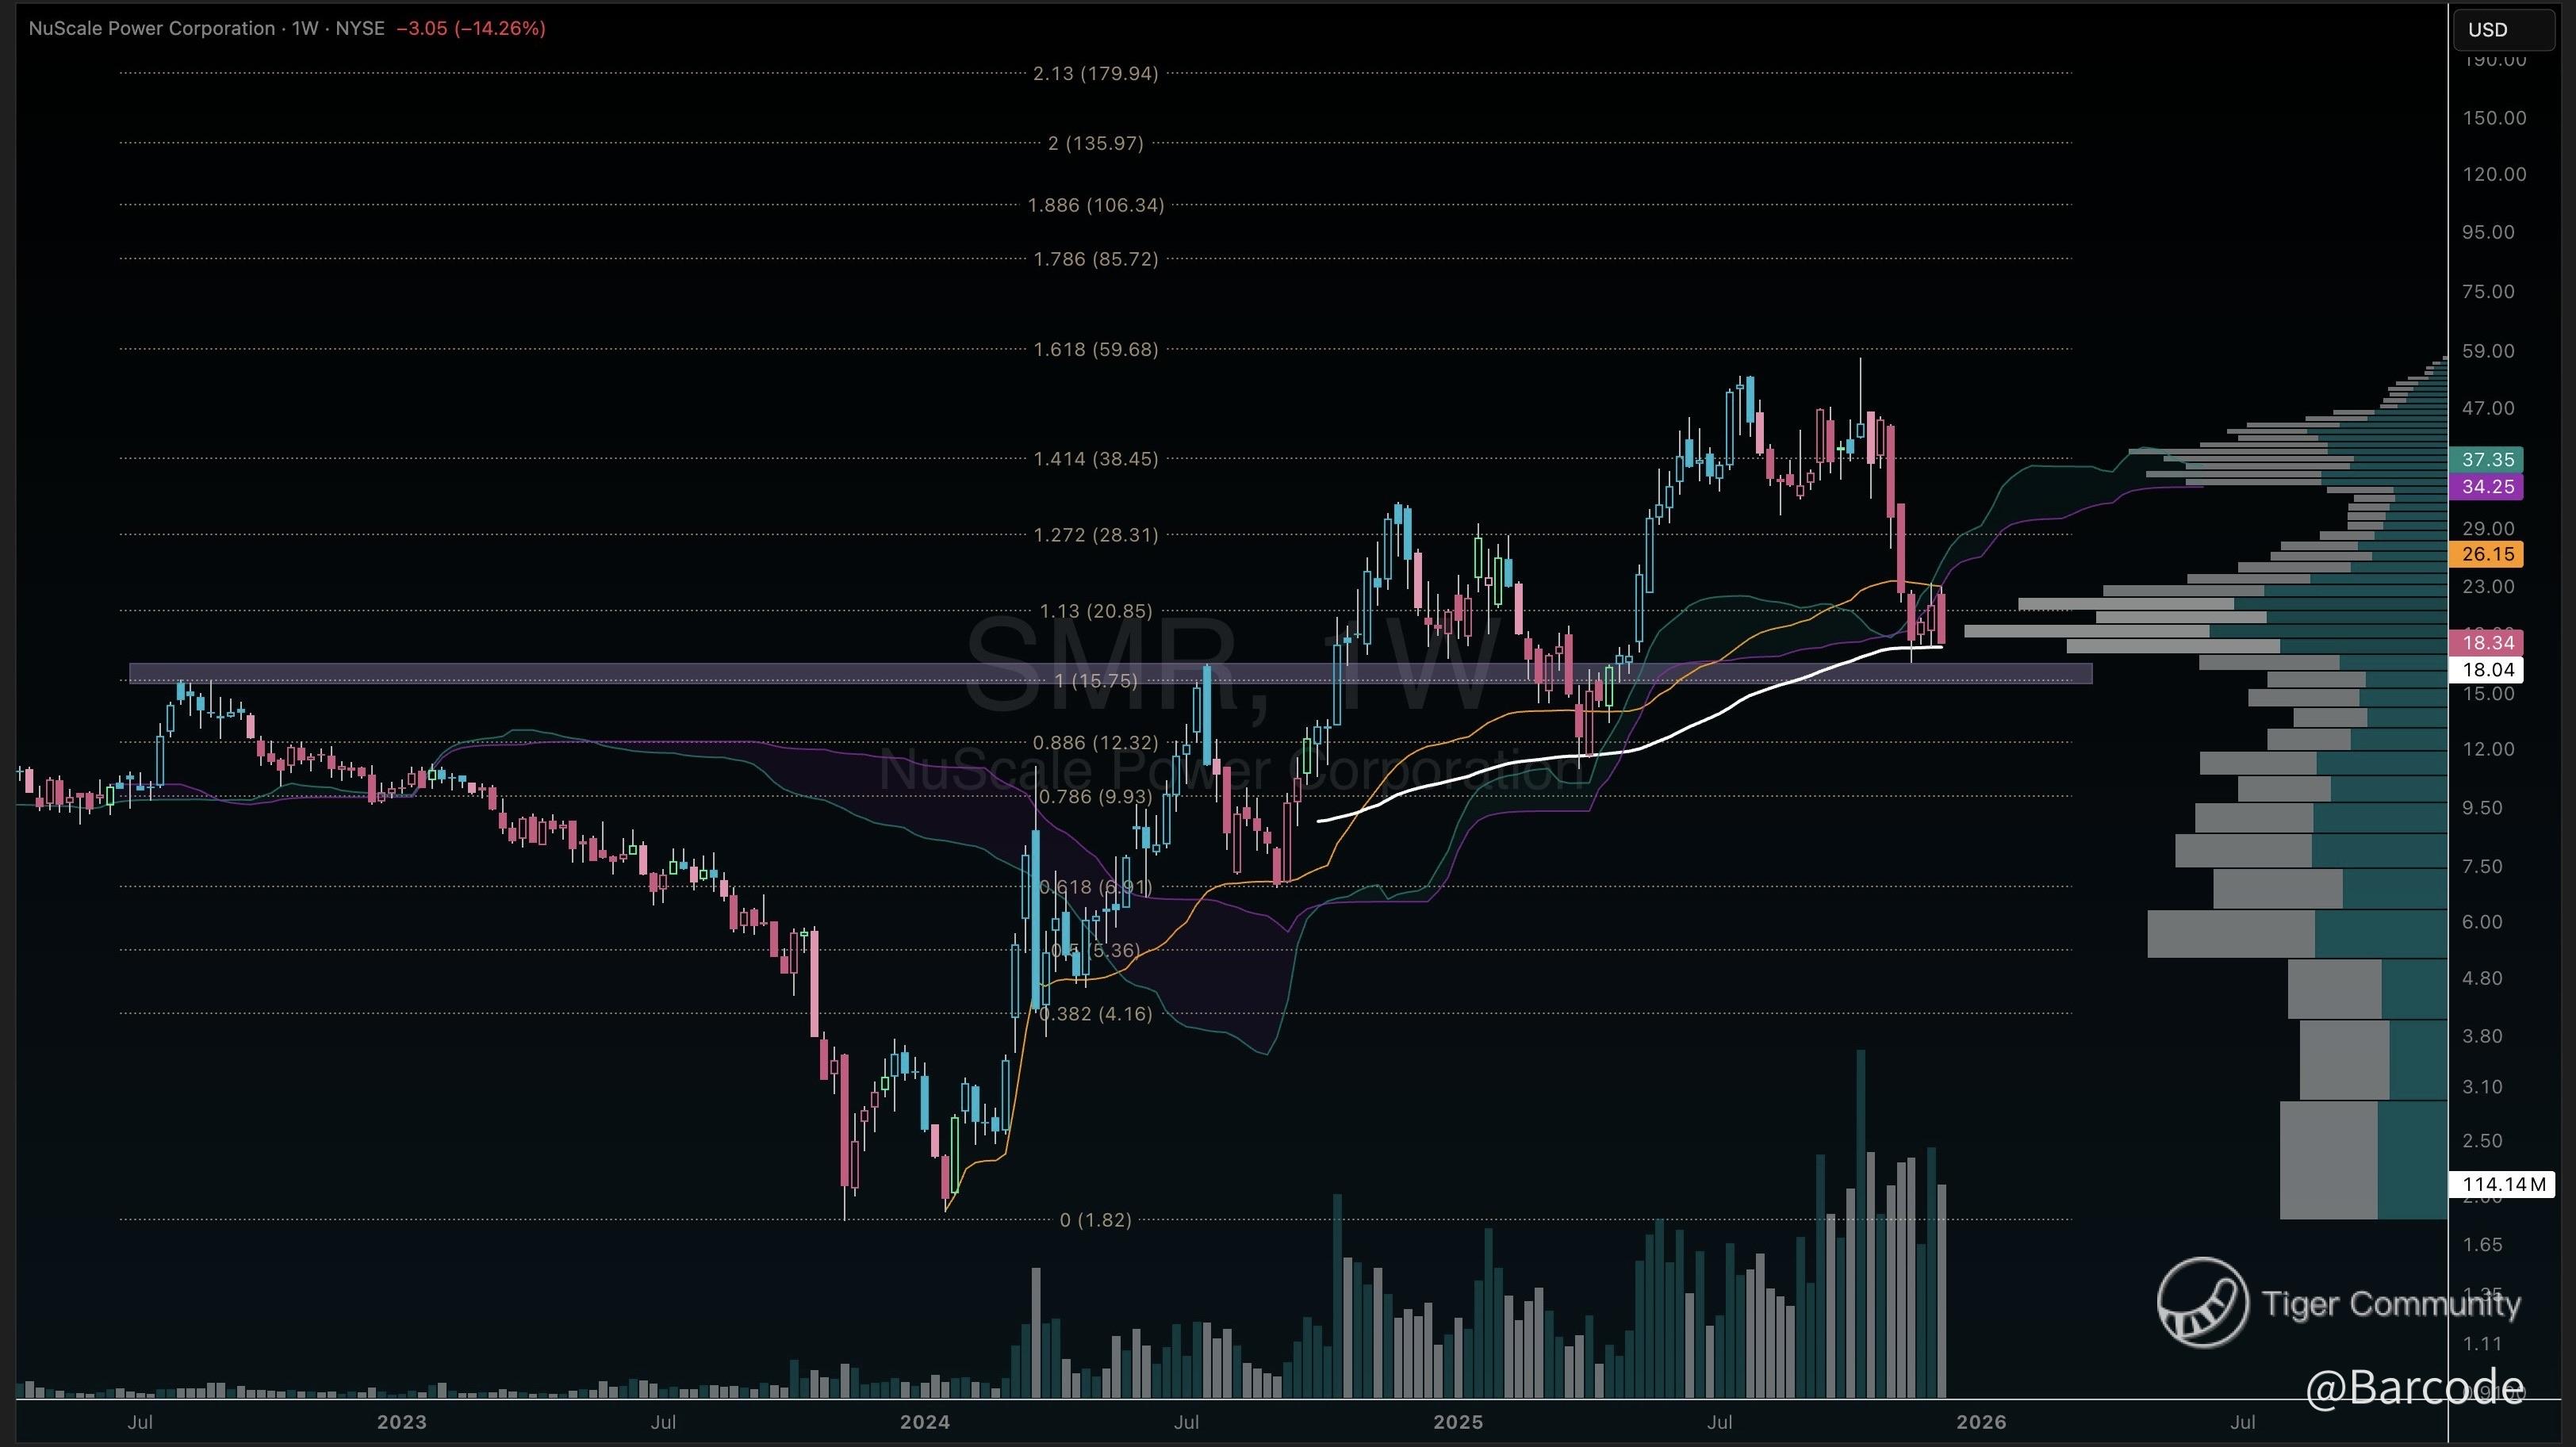Image resolution: width=2576 pixels, height=1447 pixels.
Task: Select the orange 26.15 price label
Action: click(2486, 554)
